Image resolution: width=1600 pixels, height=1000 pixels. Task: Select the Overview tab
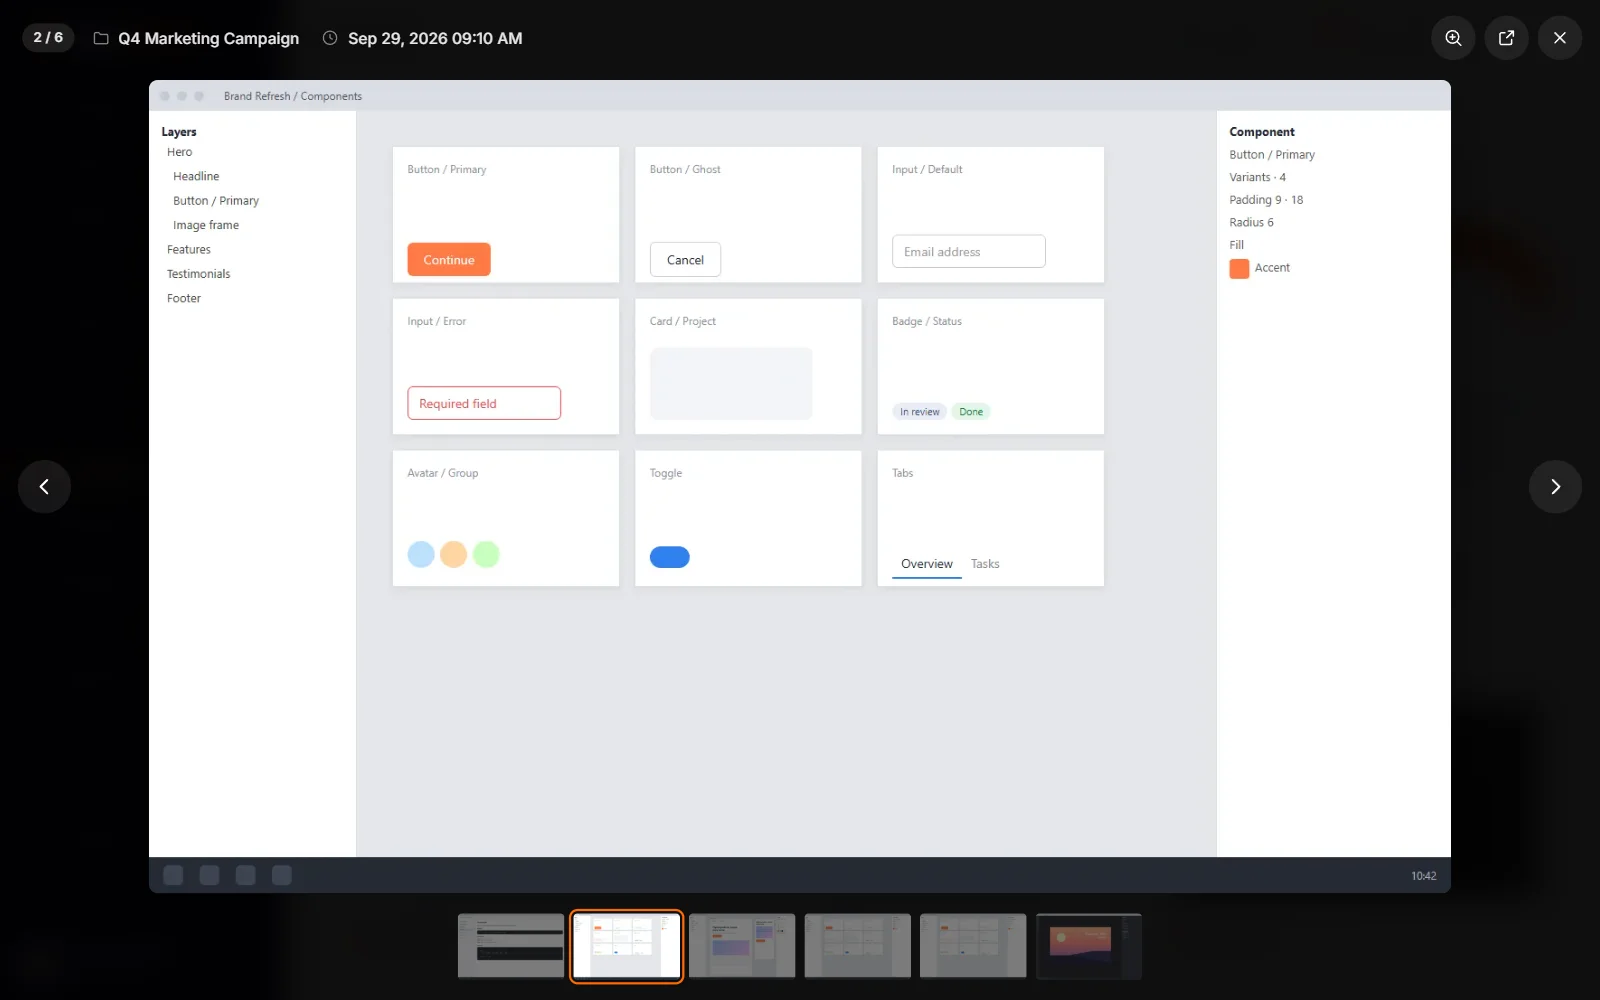[927, 564]
